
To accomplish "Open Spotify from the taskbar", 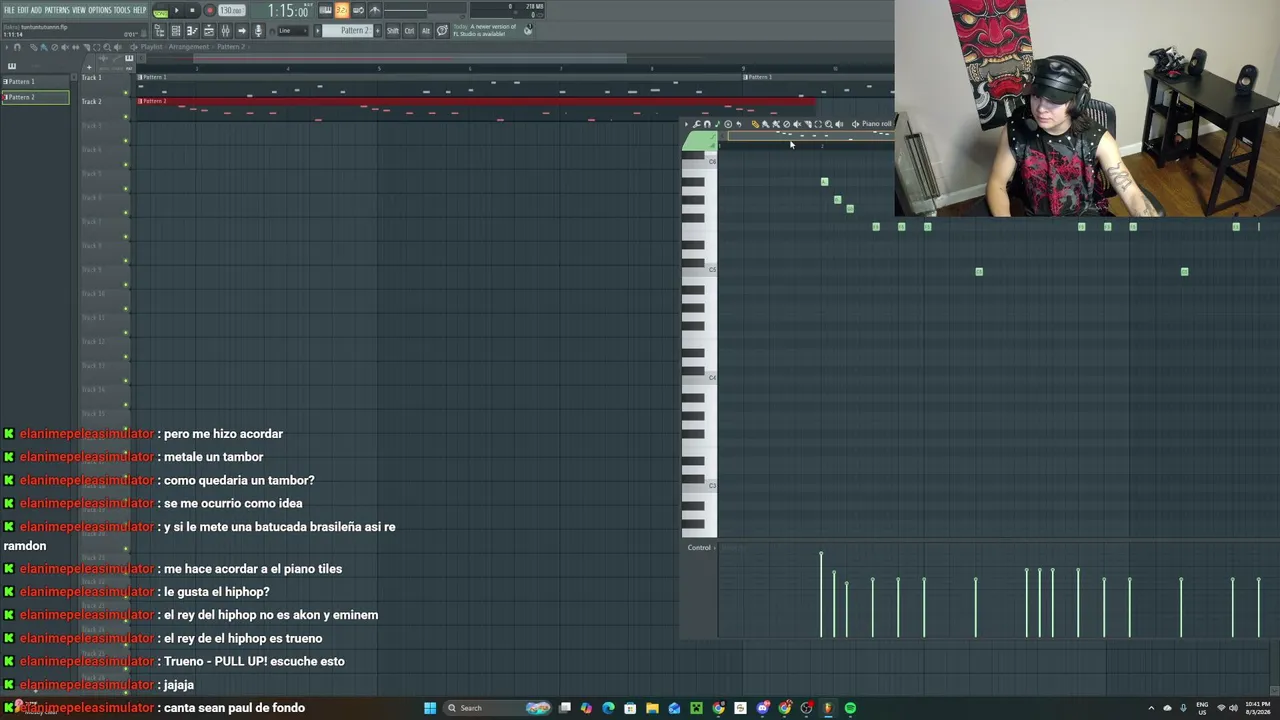I will coord(850,708).
